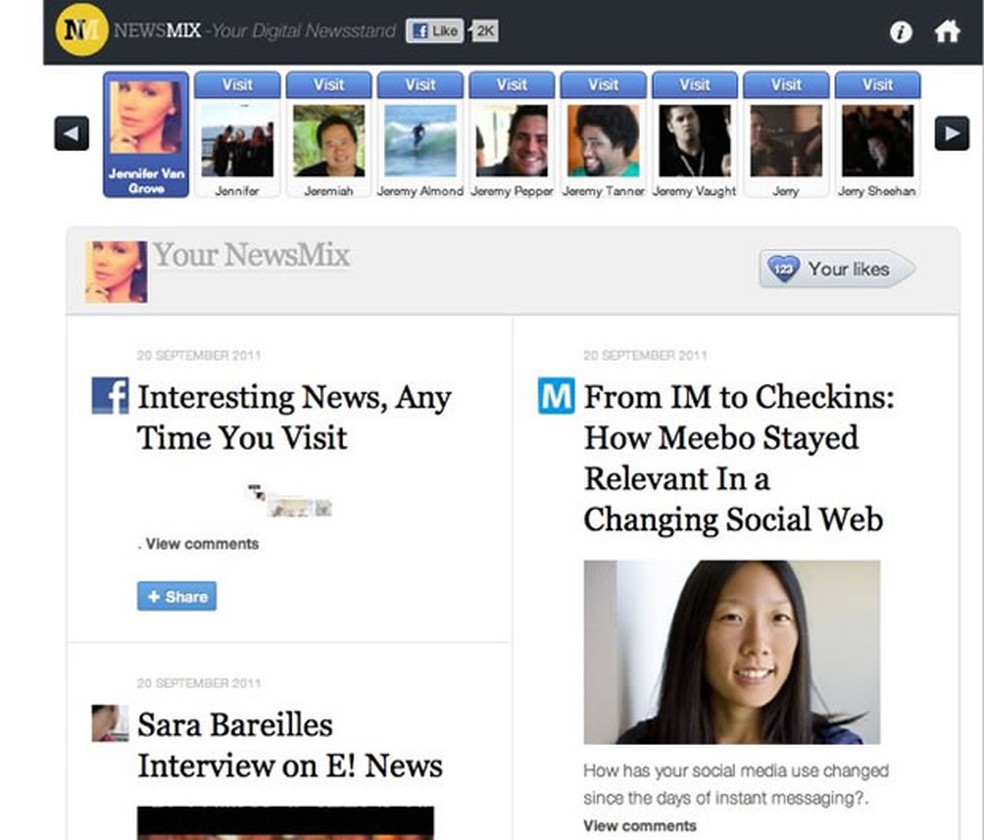Go to home via house icon

(x=947, y=31)
